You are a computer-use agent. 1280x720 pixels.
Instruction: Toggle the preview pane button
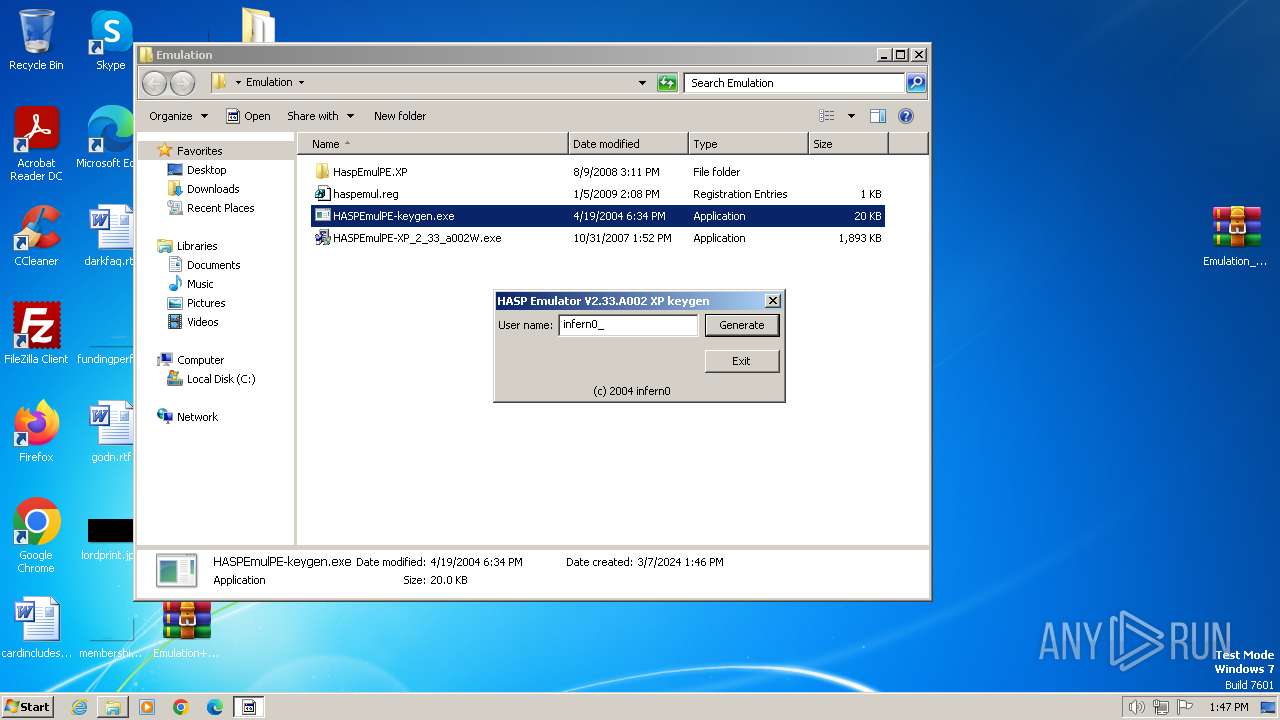pyautogui.click(x=877, y=116)
